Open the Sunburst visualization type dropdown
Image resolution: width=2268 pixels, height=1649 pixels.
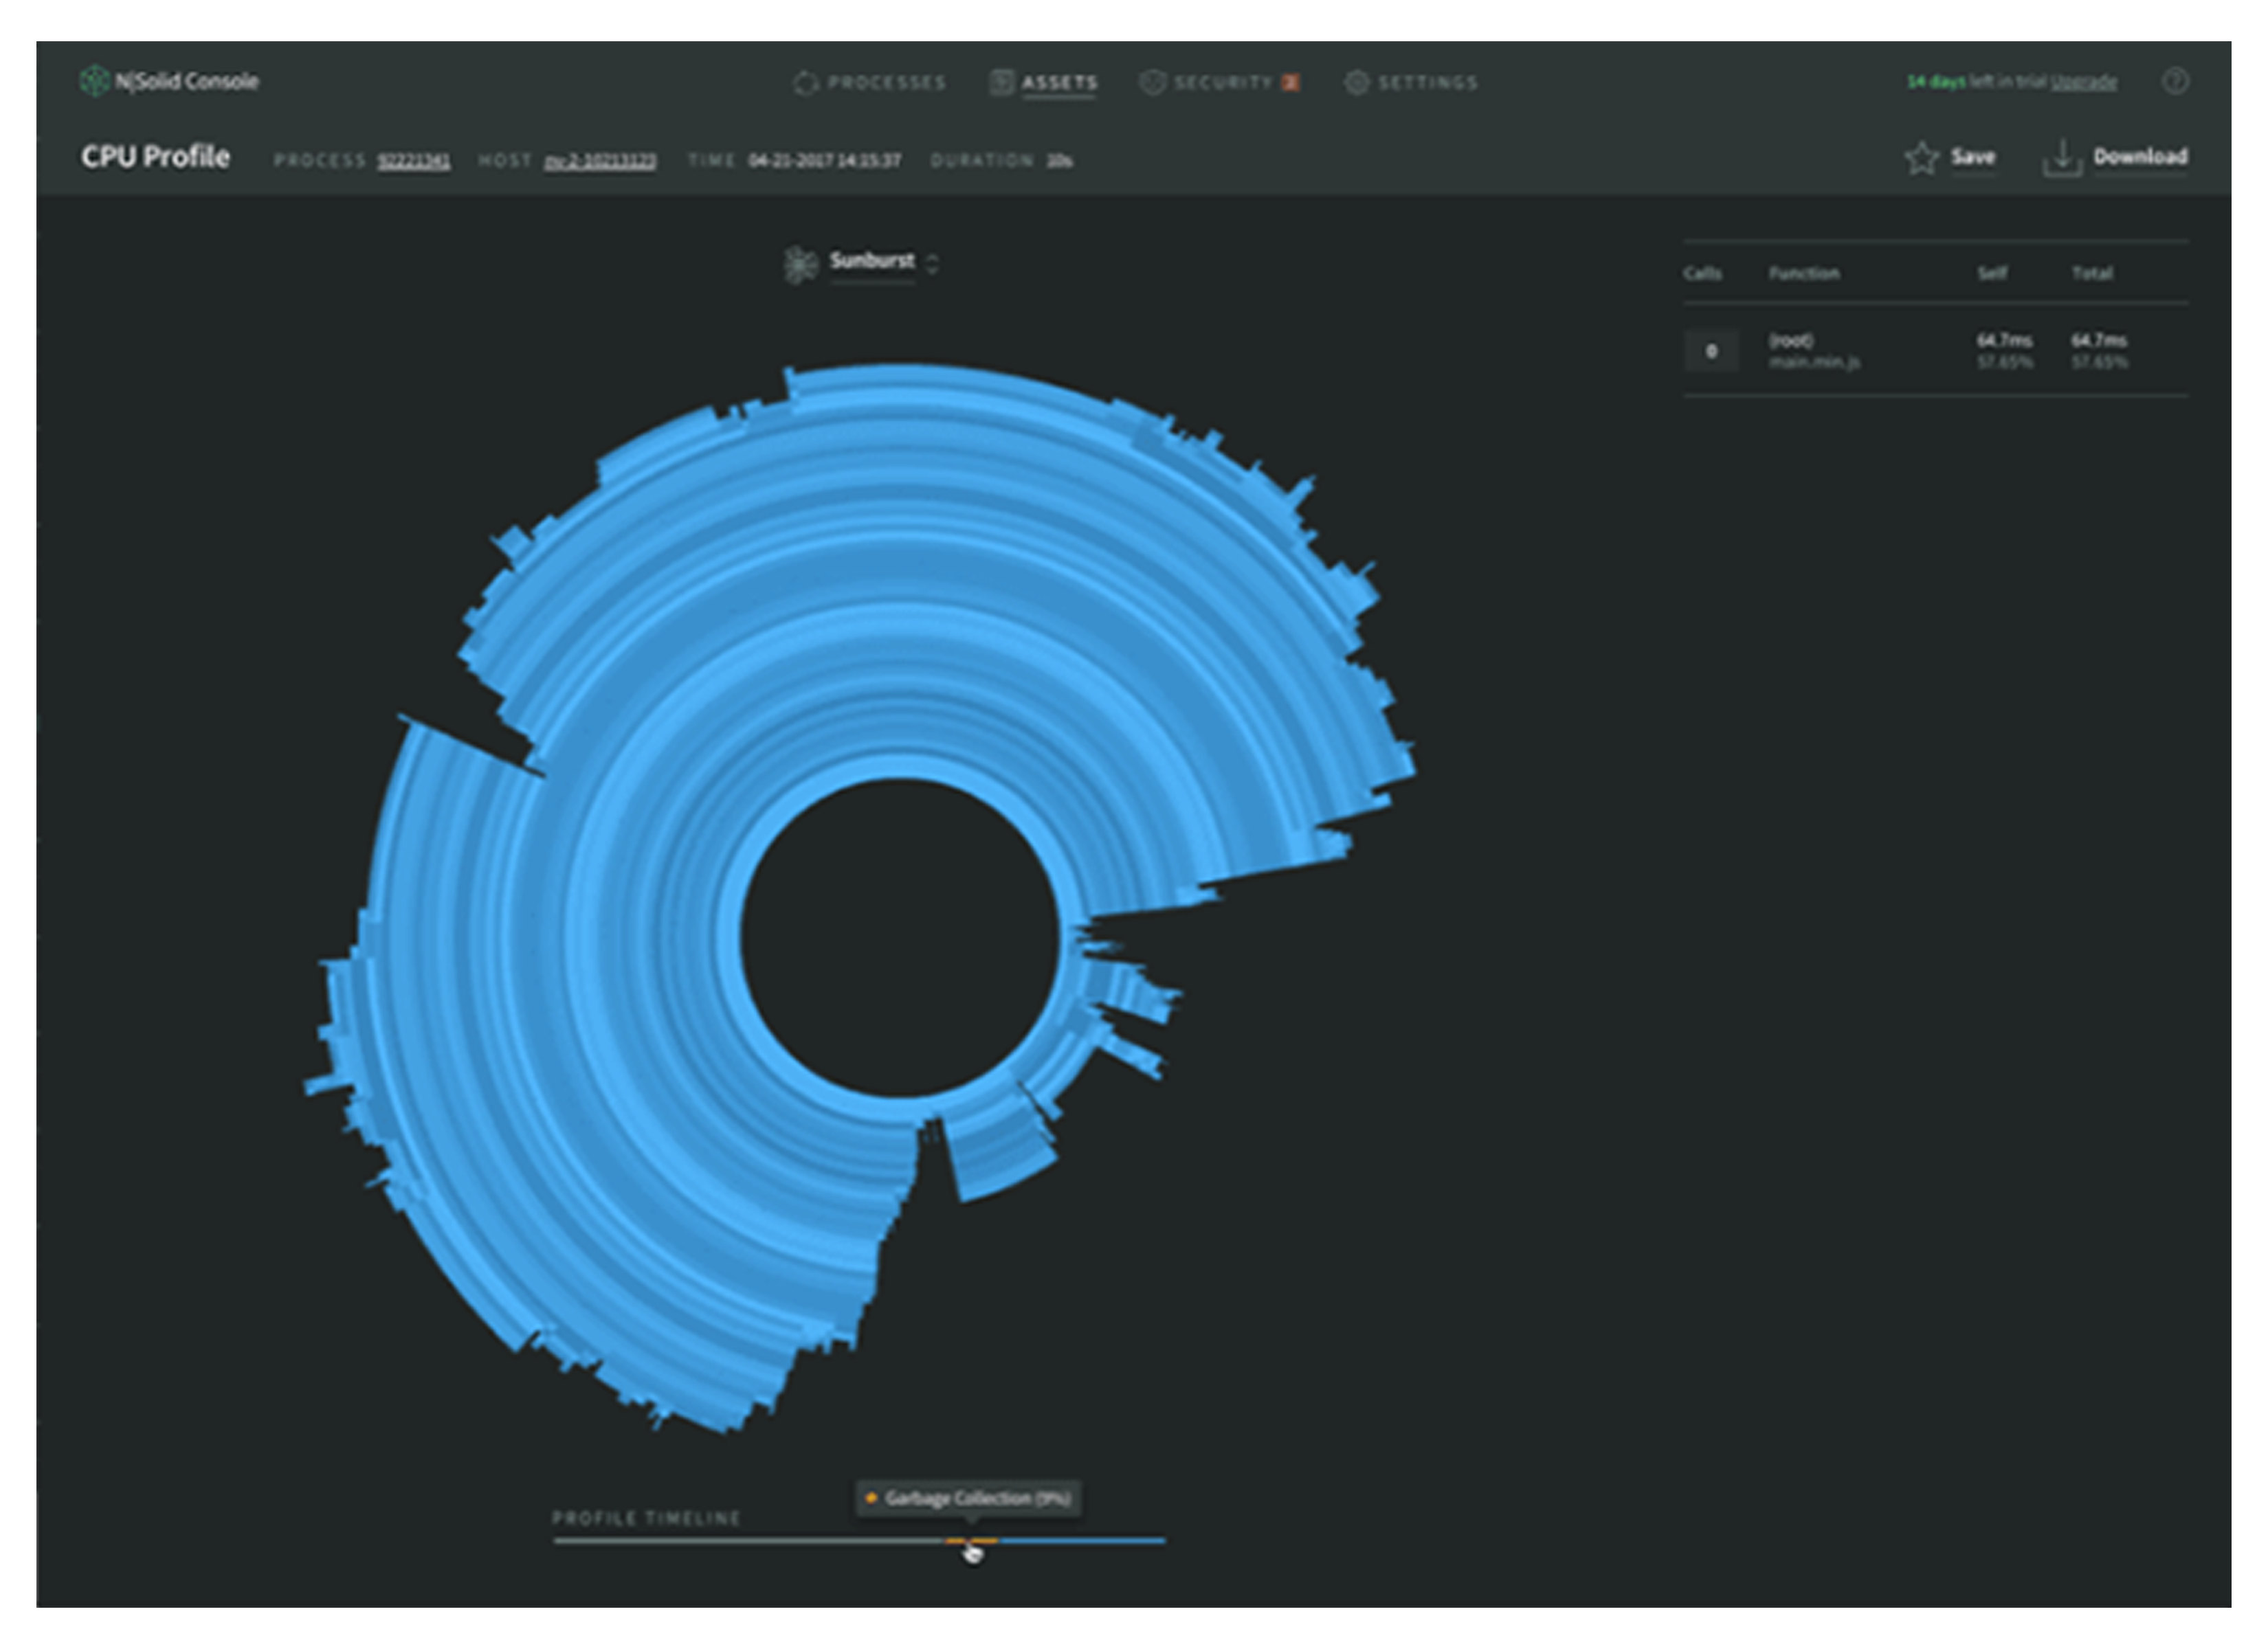click(871, 261)
